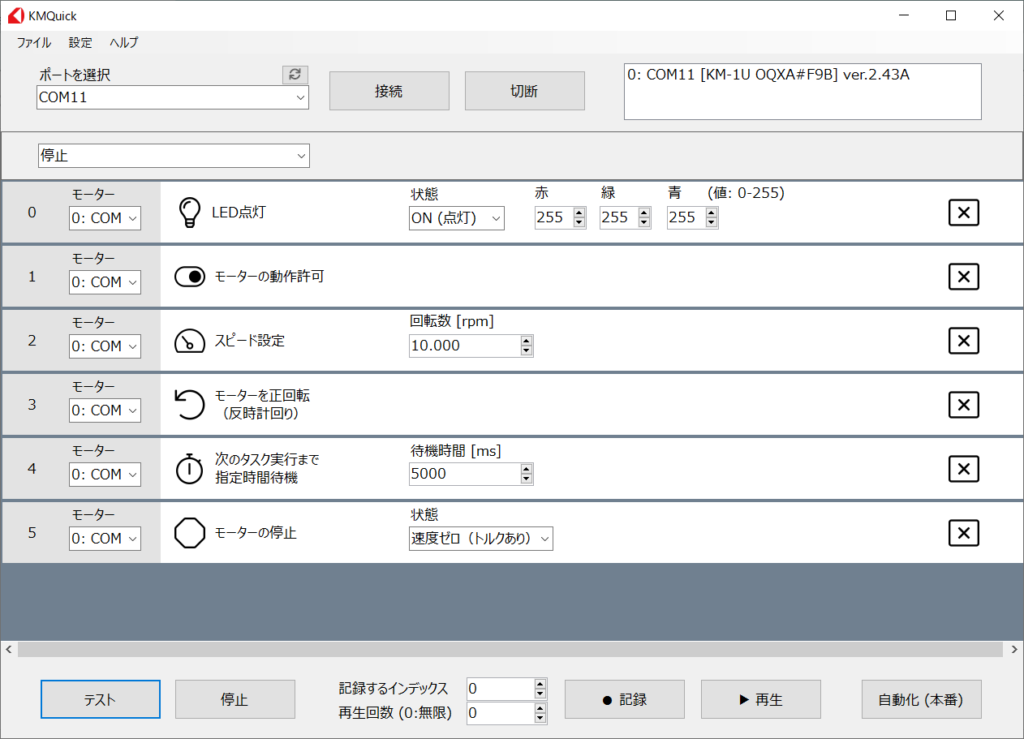Delete task row 5 モーターの停止
The width and height of the screenshot is (1024, 739).
coord(963,533)
